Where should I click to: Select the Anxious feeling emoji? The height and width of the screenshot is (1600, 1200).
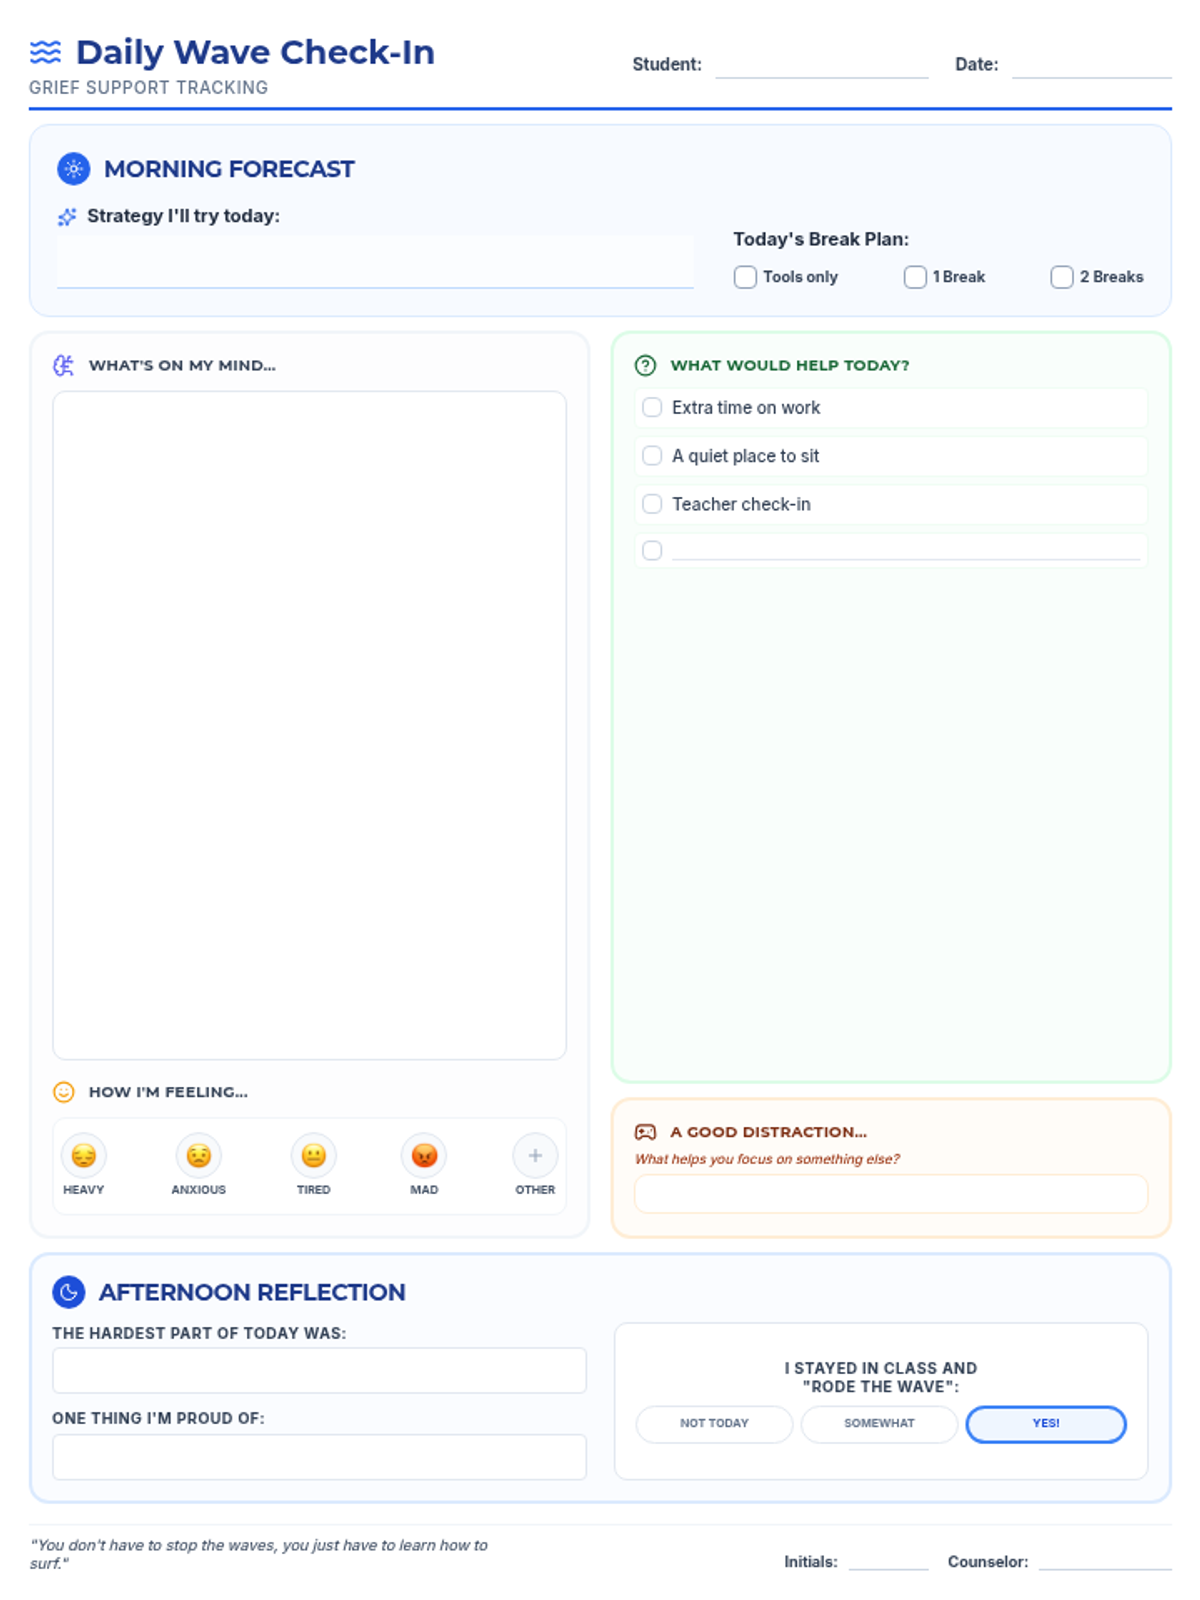[199, 1156]
